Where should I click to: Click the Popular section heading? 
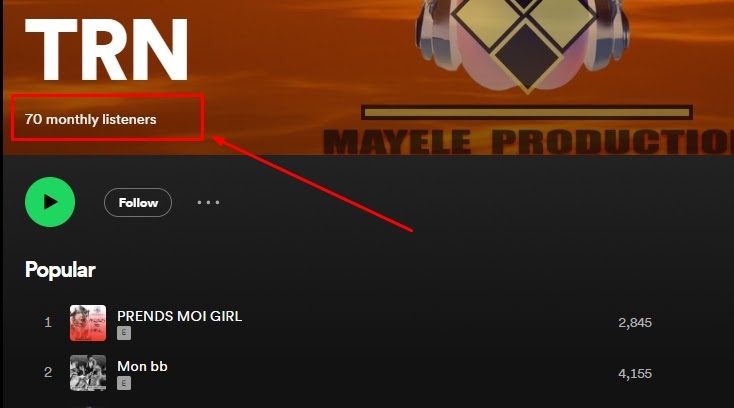tap(60, 270)
